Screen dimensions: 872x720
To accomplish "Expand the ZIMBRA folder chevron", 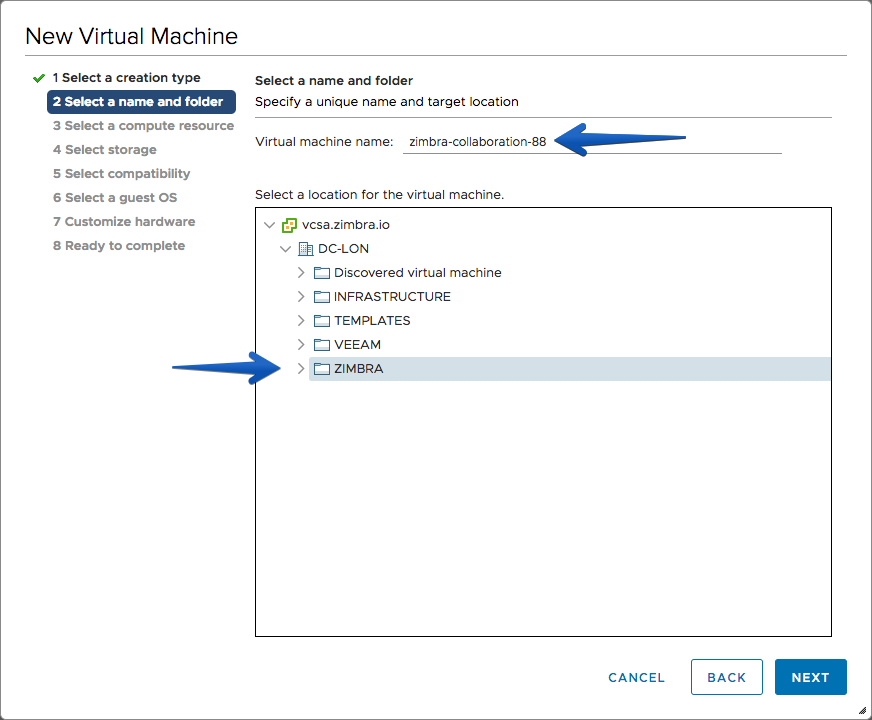I will pos(301,369).
